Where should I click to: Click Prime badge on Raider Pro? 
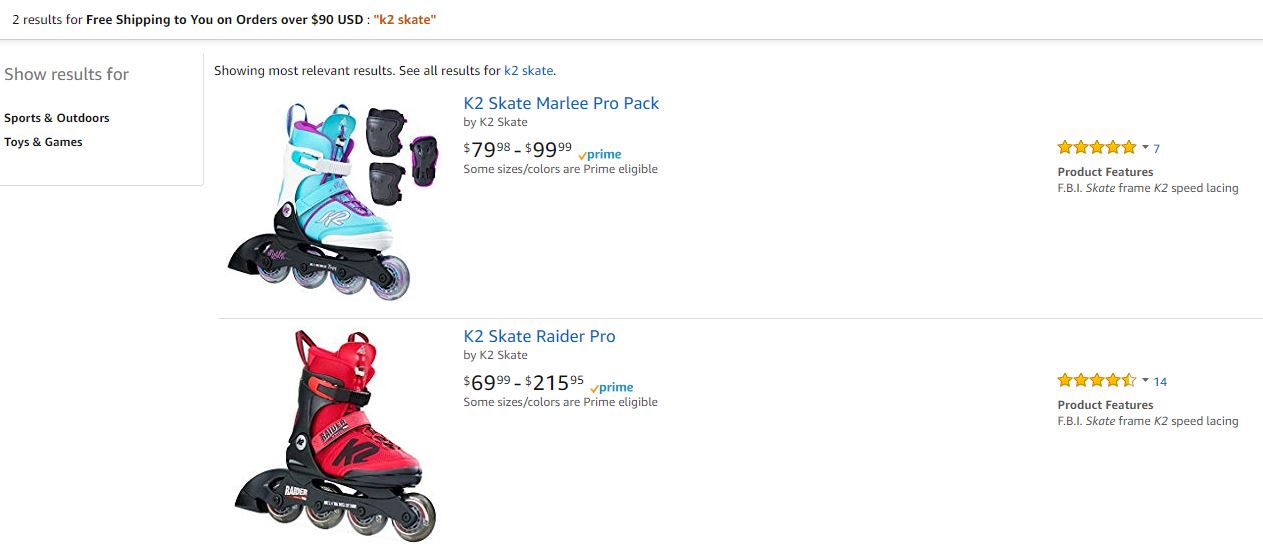[x=612, y=387]
